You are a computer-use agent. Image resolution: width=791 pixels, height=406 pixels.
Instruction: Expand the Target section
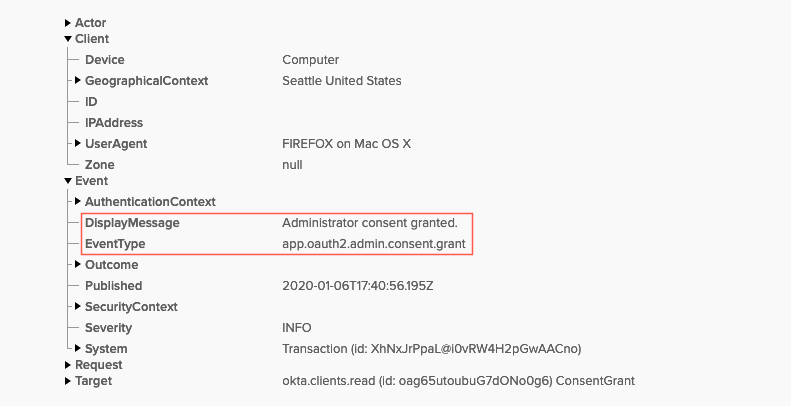pyautogui.click(x=68, y=381)
